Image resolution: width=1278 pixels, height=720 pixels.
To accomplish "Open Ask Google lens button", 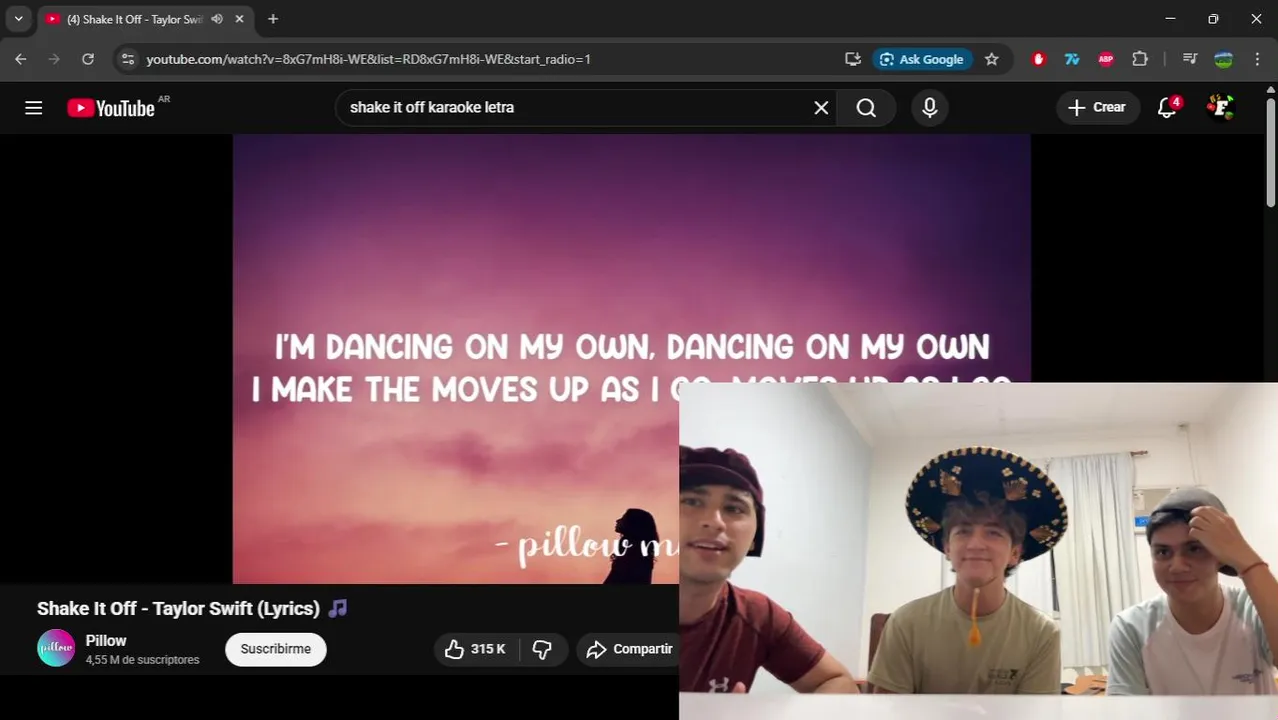I will pyautogui.click(x=921, y=59).
